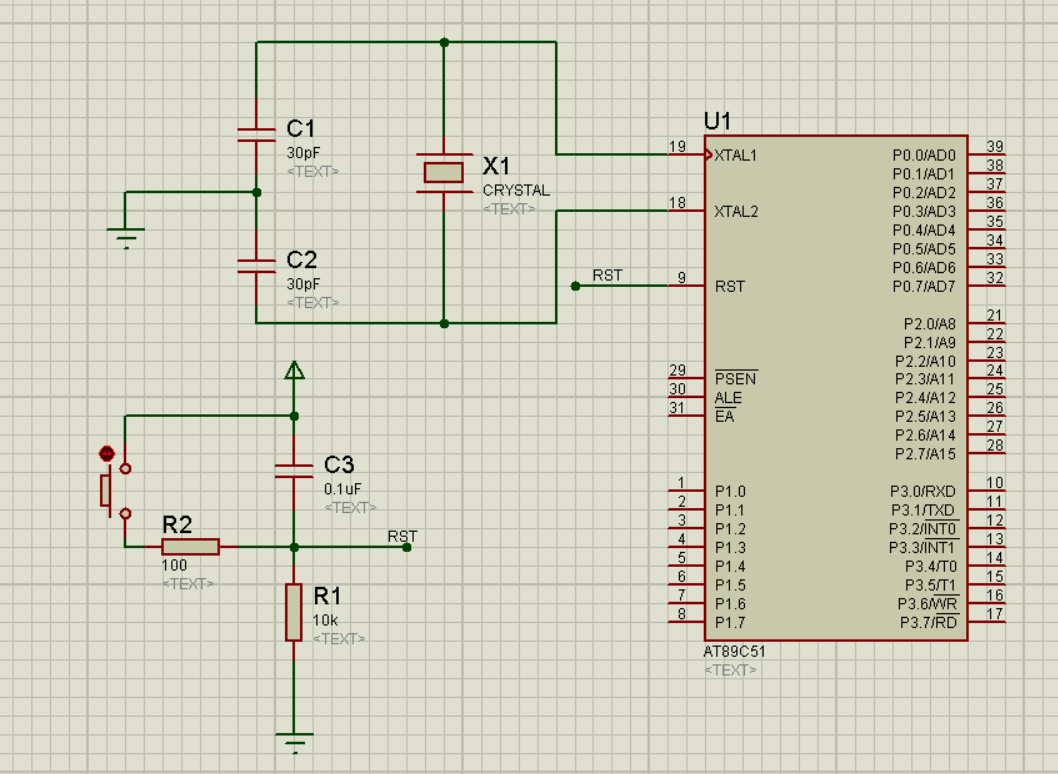Click the C1 30pF value text
This screenshot has height=774, width=1058.
coord(303,153)
